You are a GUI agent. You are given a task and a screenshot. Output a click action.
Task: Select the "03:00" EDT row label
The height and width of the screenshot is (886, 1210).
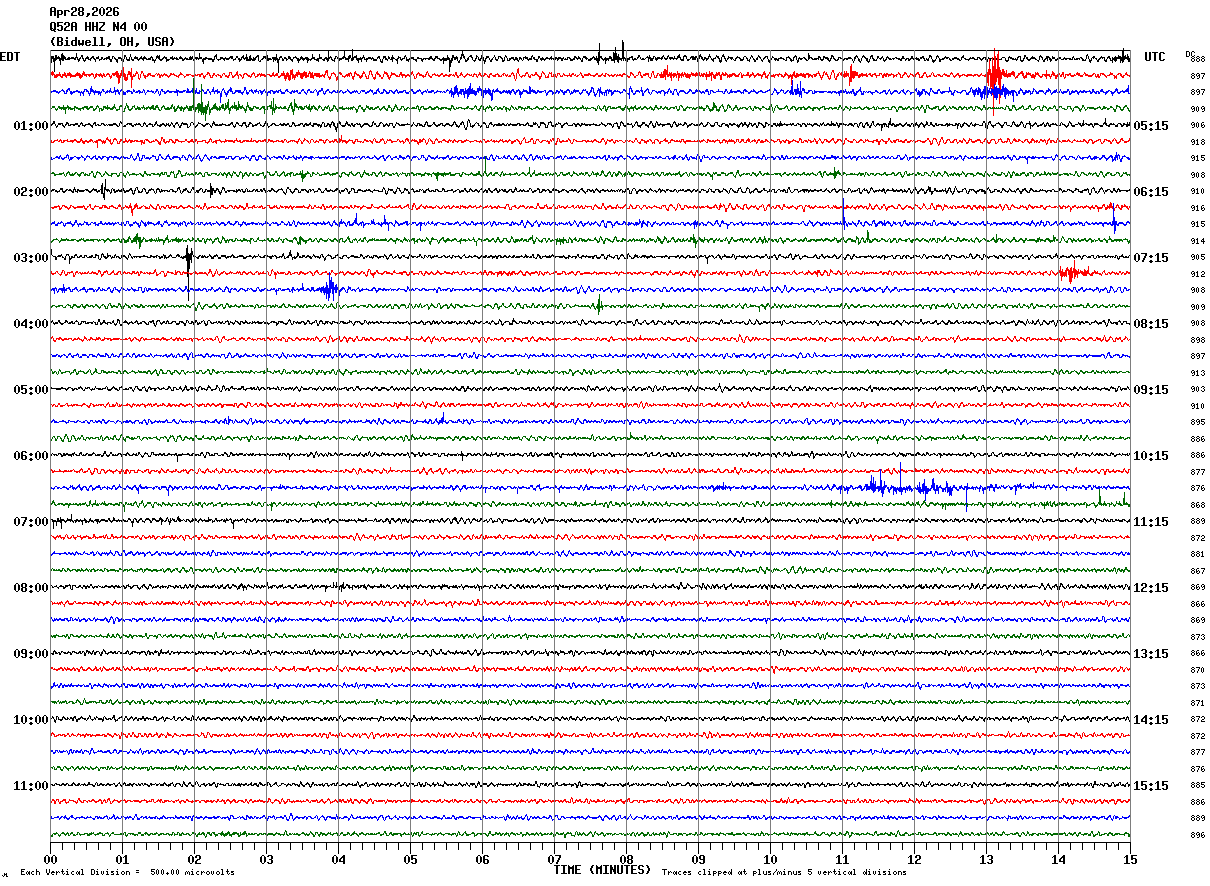tap(30, 258)
